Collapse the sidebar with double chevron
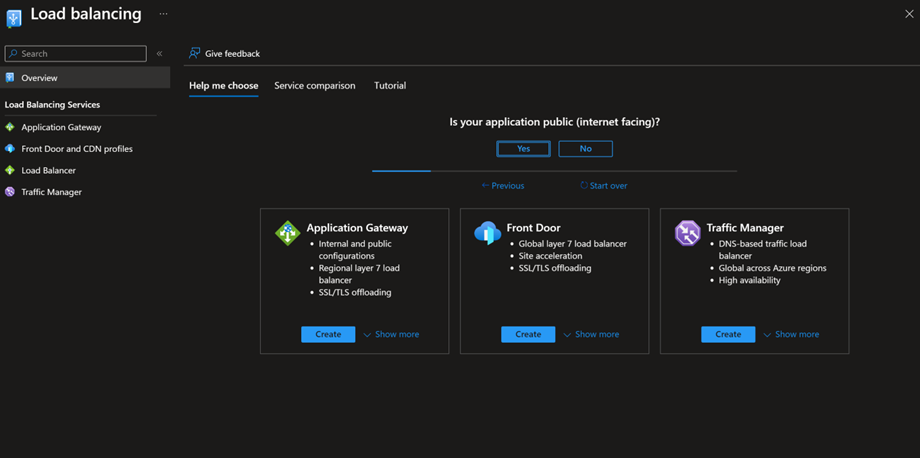Screen dimensions: 920x458 coord(159,53)
